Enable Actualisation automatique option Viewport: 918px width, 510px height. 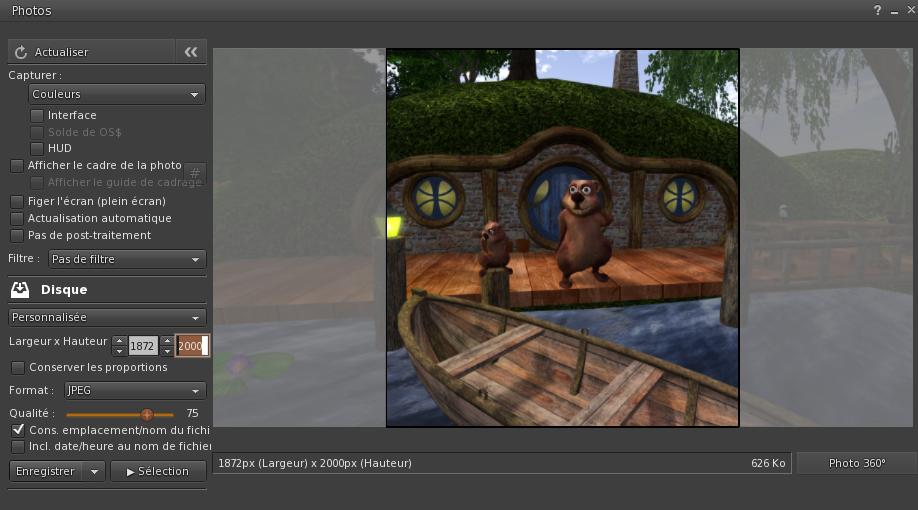click(x=17, y=218)
